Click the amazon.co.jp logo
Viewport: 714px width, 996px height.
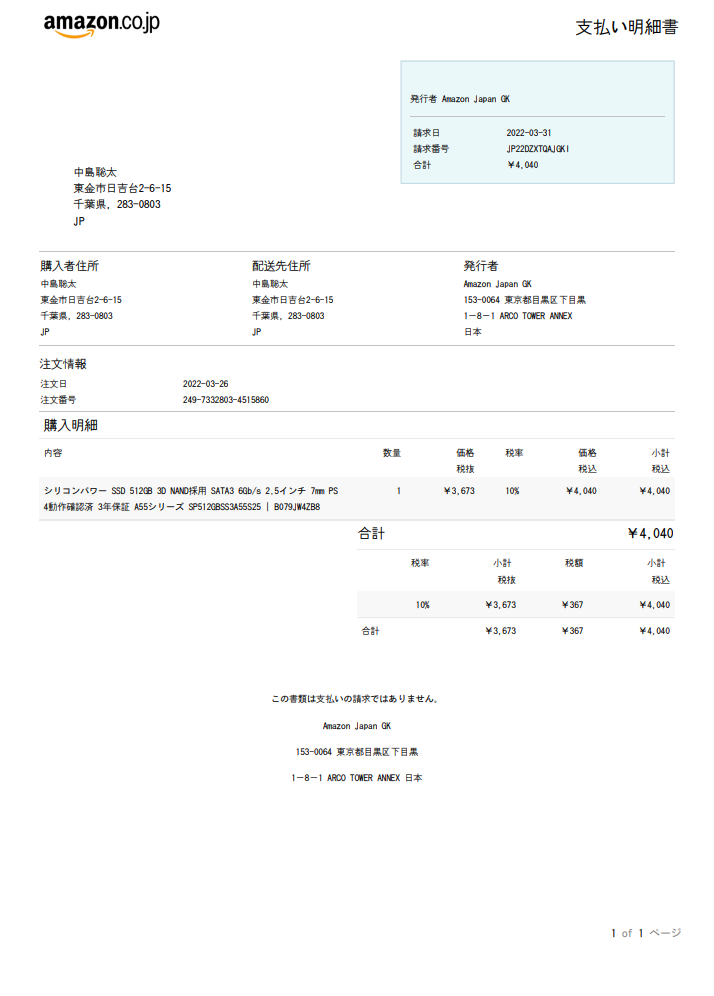101,26
